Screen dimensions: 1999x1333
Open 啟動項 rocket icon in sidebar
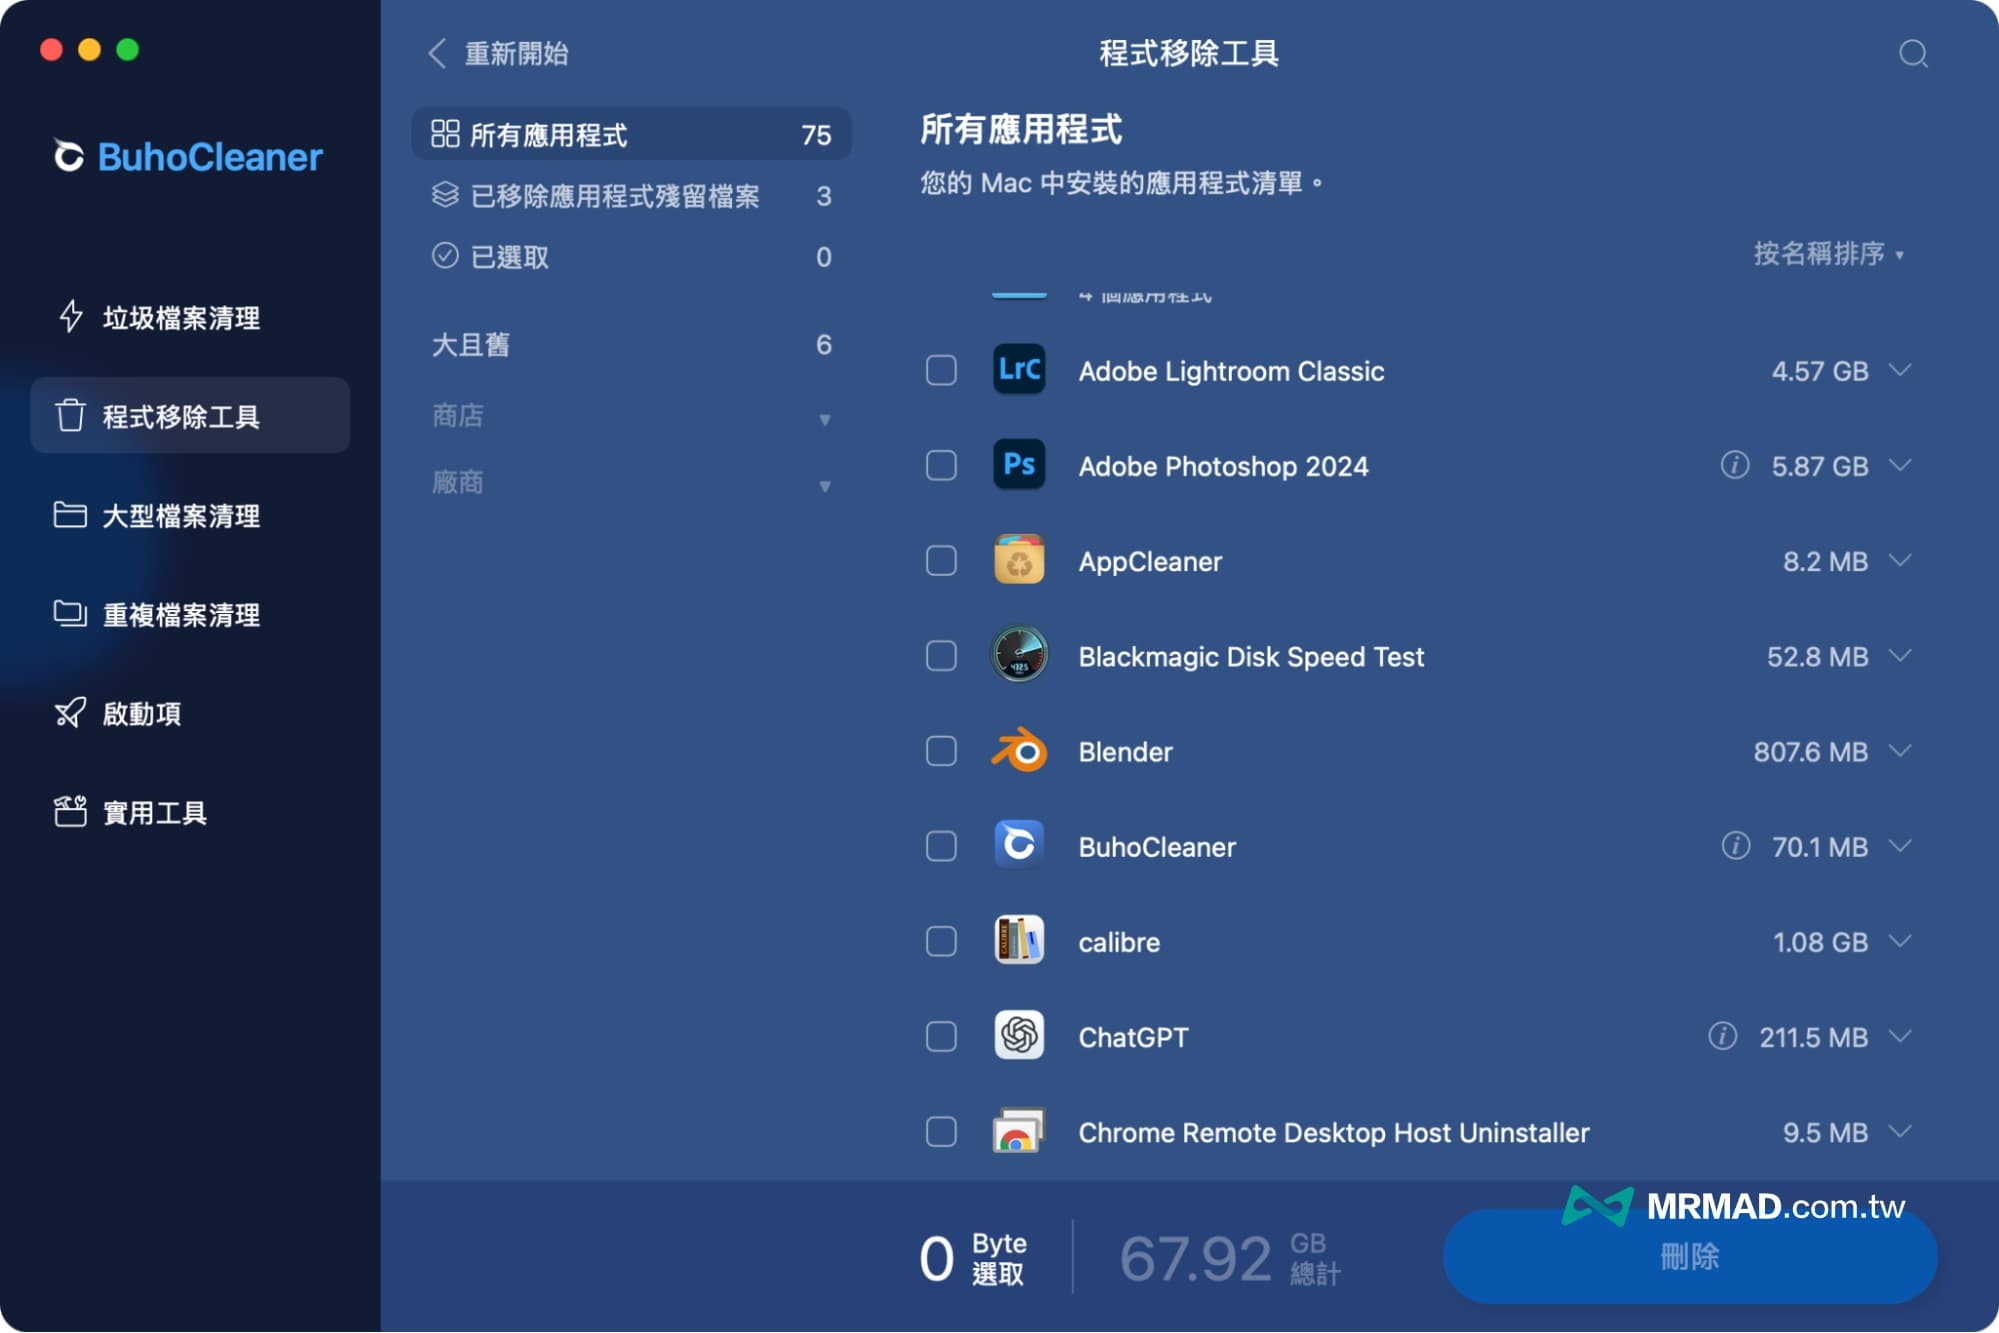pyautogui.click(x=69, y=713)
